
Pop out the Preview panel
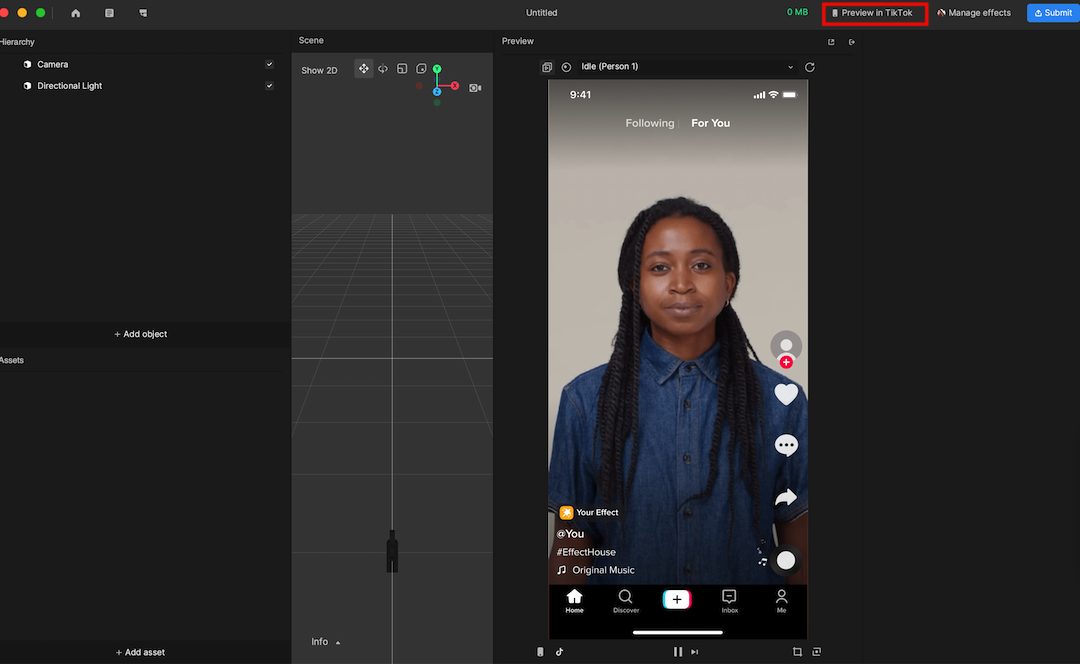[x=831, y=42]
